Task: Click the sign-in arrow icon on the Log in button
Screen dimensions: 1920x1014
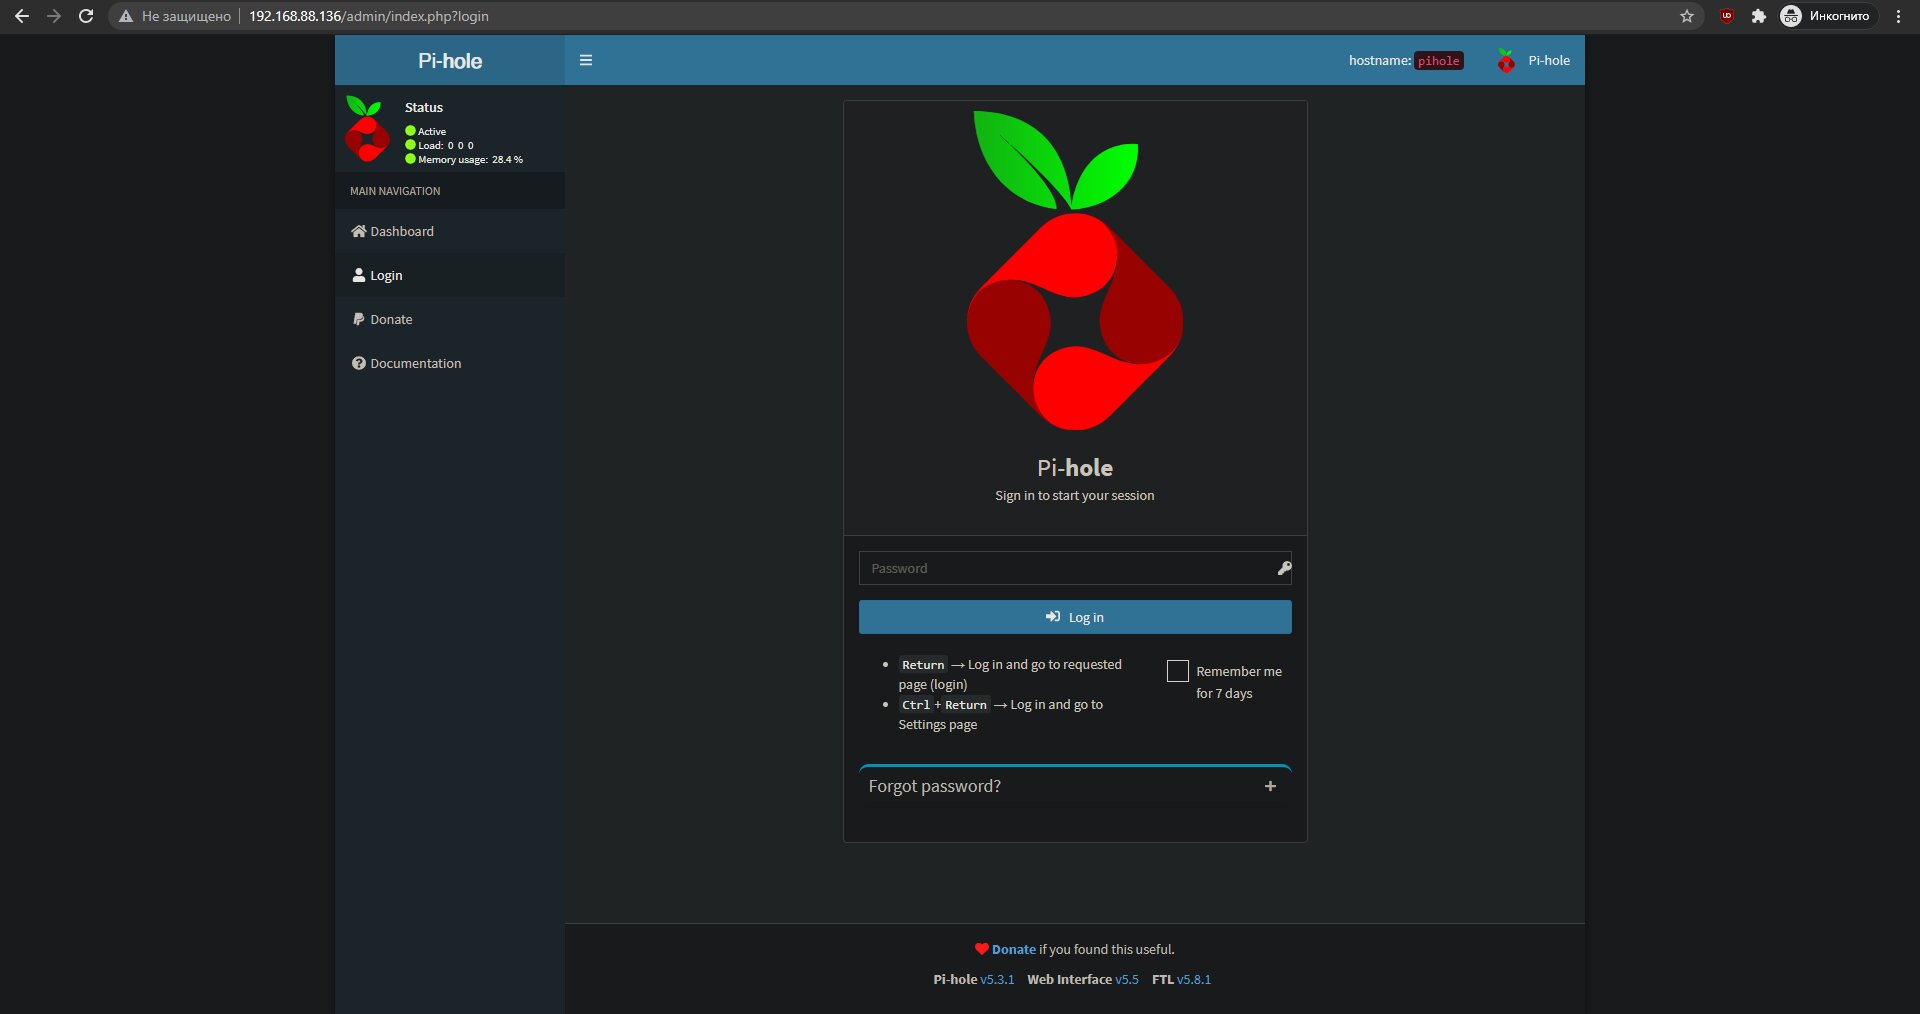Action: (x=1053, y=617)
